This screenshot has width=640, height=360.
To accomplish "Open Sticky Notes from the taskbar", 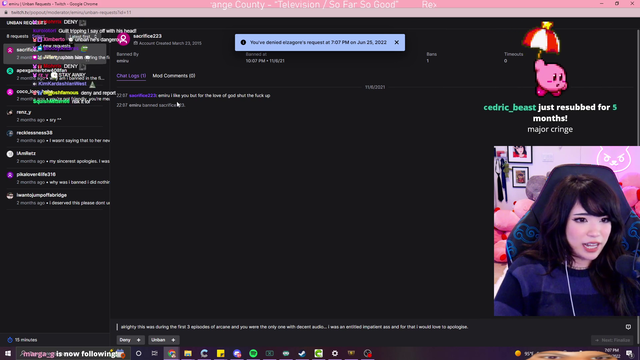I will (x=220, y=353).
